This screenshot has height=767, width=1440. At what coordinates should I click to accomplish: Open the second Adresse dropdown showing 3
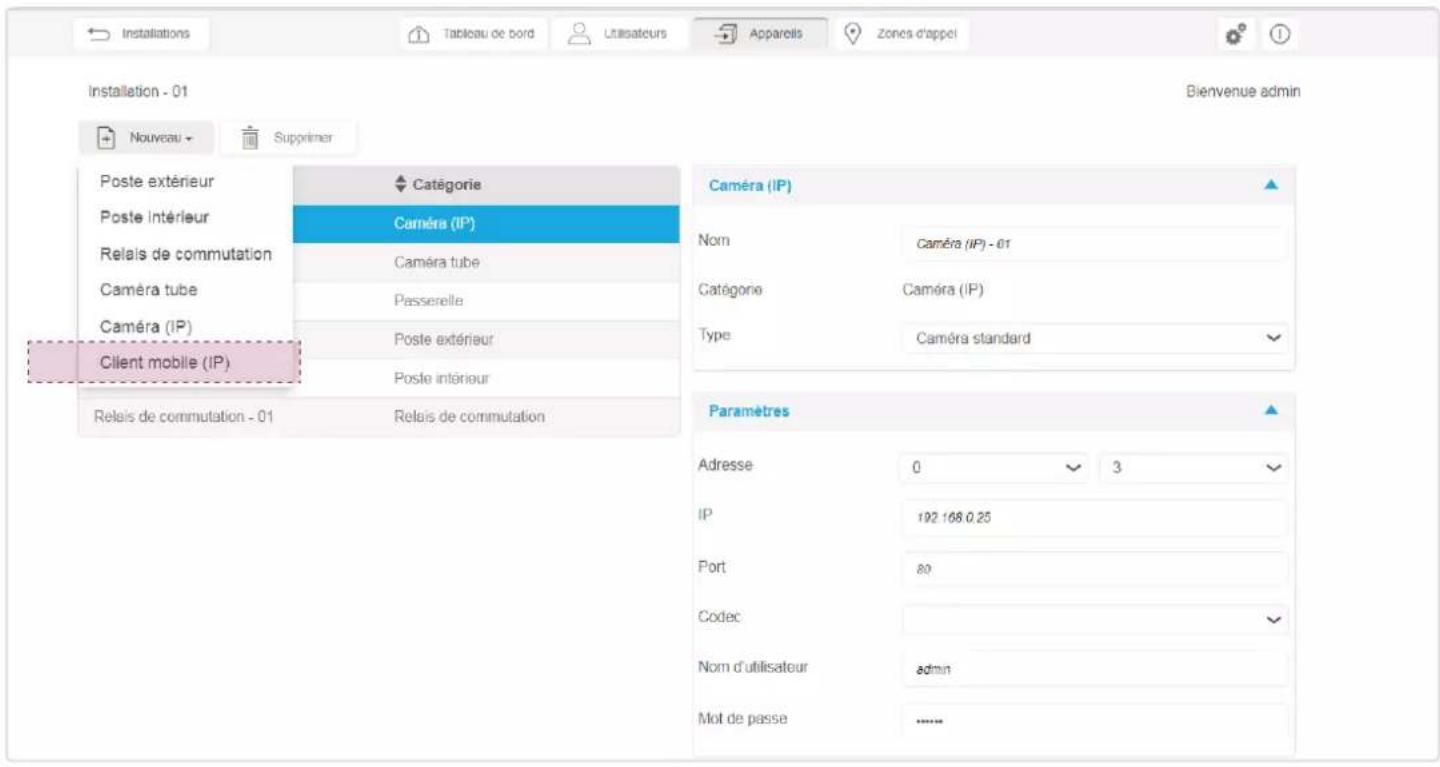point(1193,467)
